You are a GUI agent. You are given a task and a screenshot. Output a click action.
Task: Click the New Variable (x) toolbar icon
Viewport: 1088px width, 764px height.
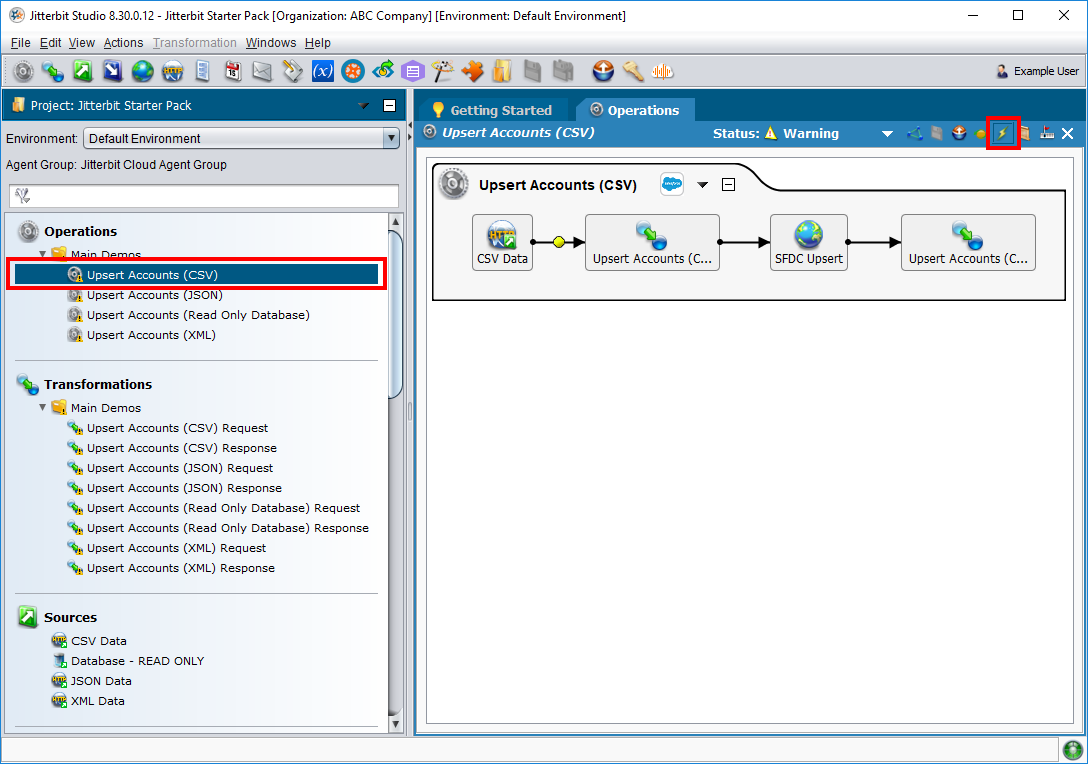tap(322, 71)
